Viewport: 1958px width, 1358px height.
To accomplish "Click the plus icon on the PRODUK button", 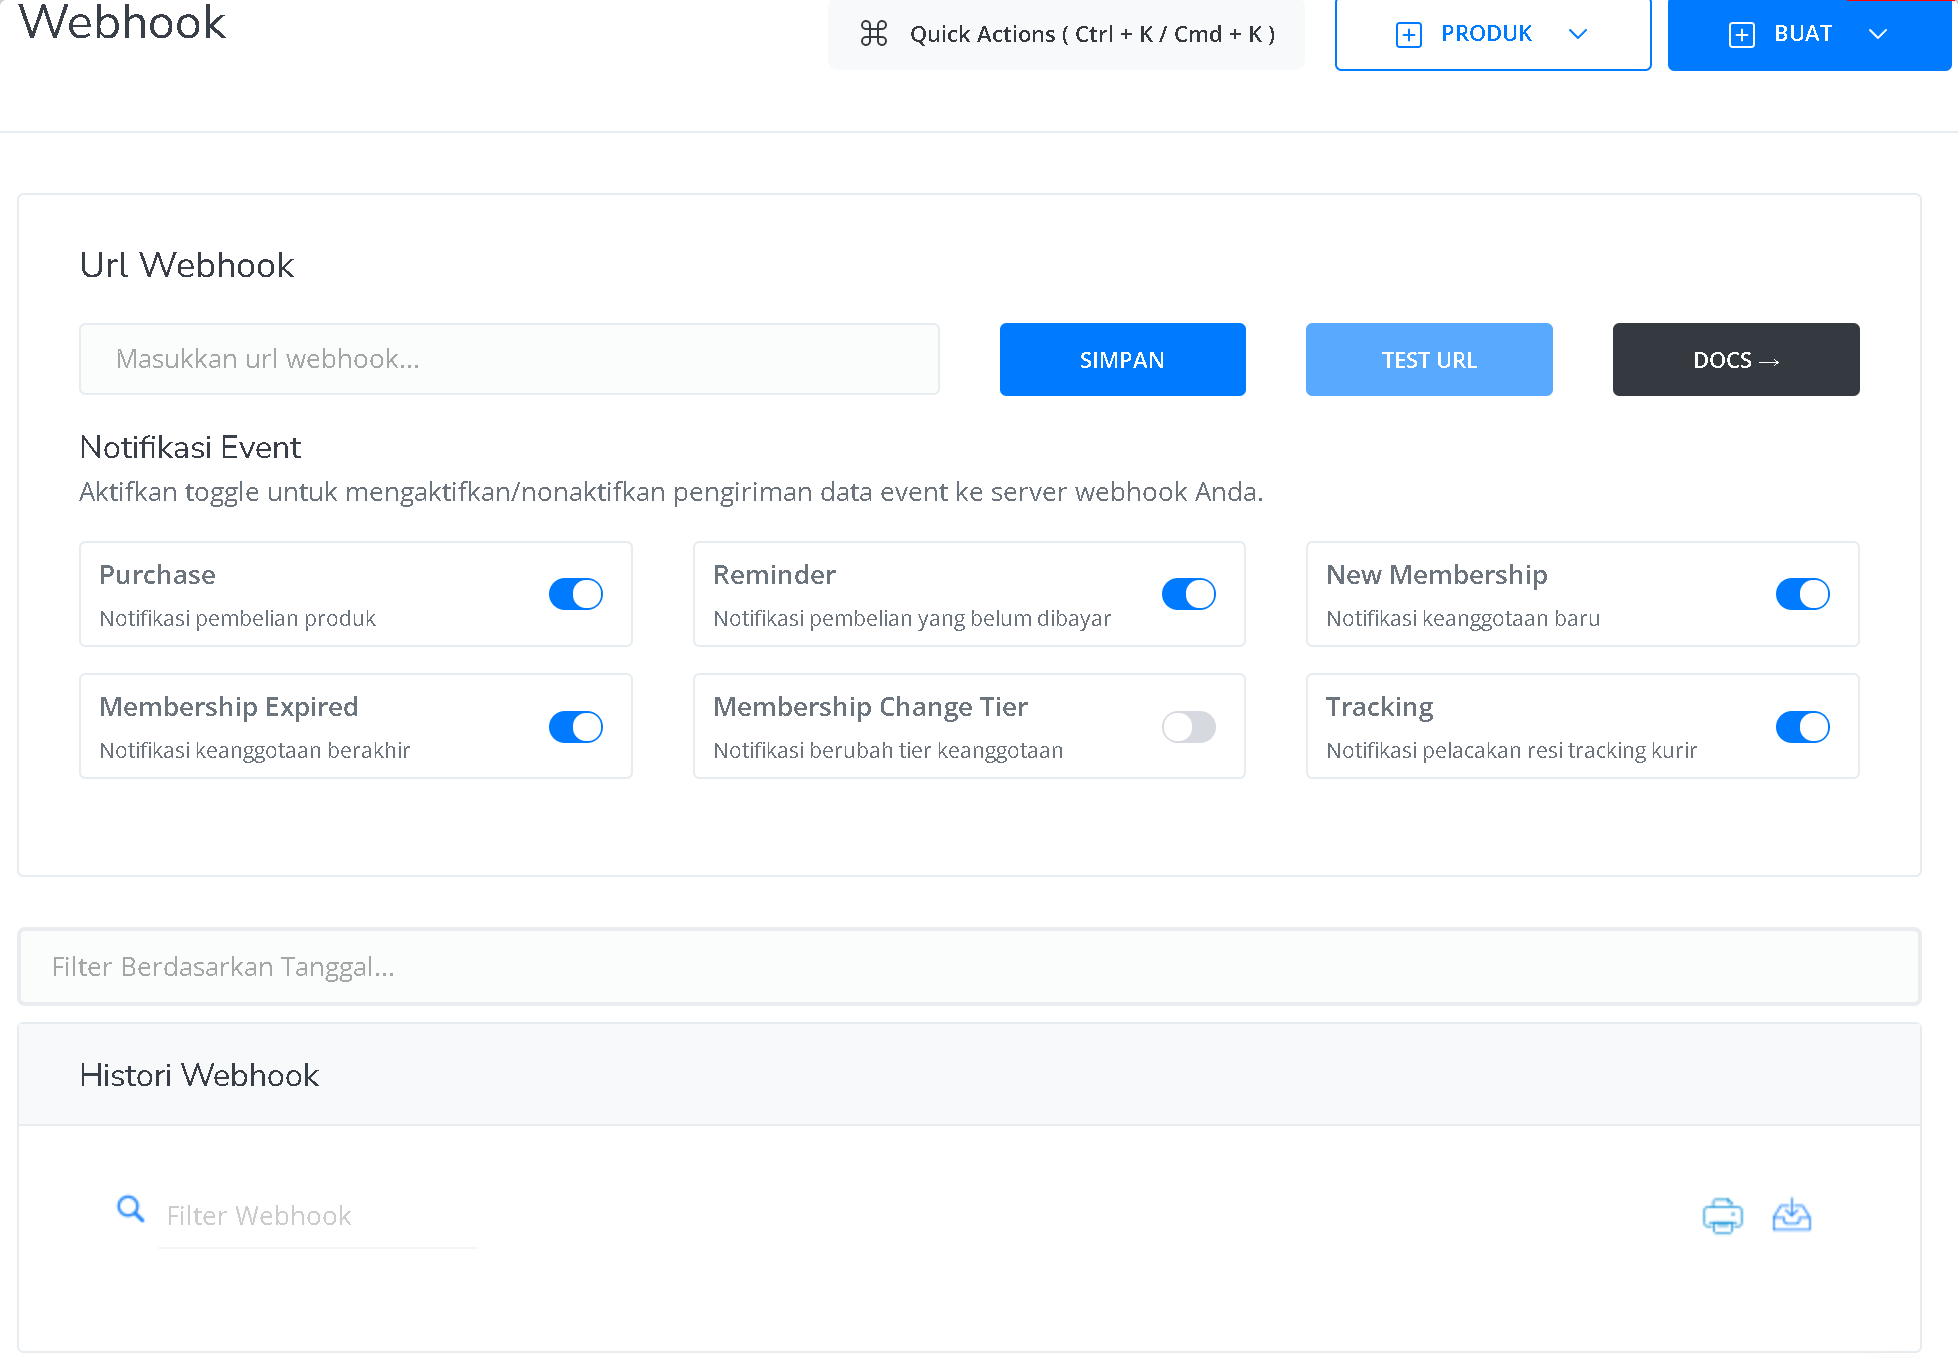I will (x=1408, y=35).
